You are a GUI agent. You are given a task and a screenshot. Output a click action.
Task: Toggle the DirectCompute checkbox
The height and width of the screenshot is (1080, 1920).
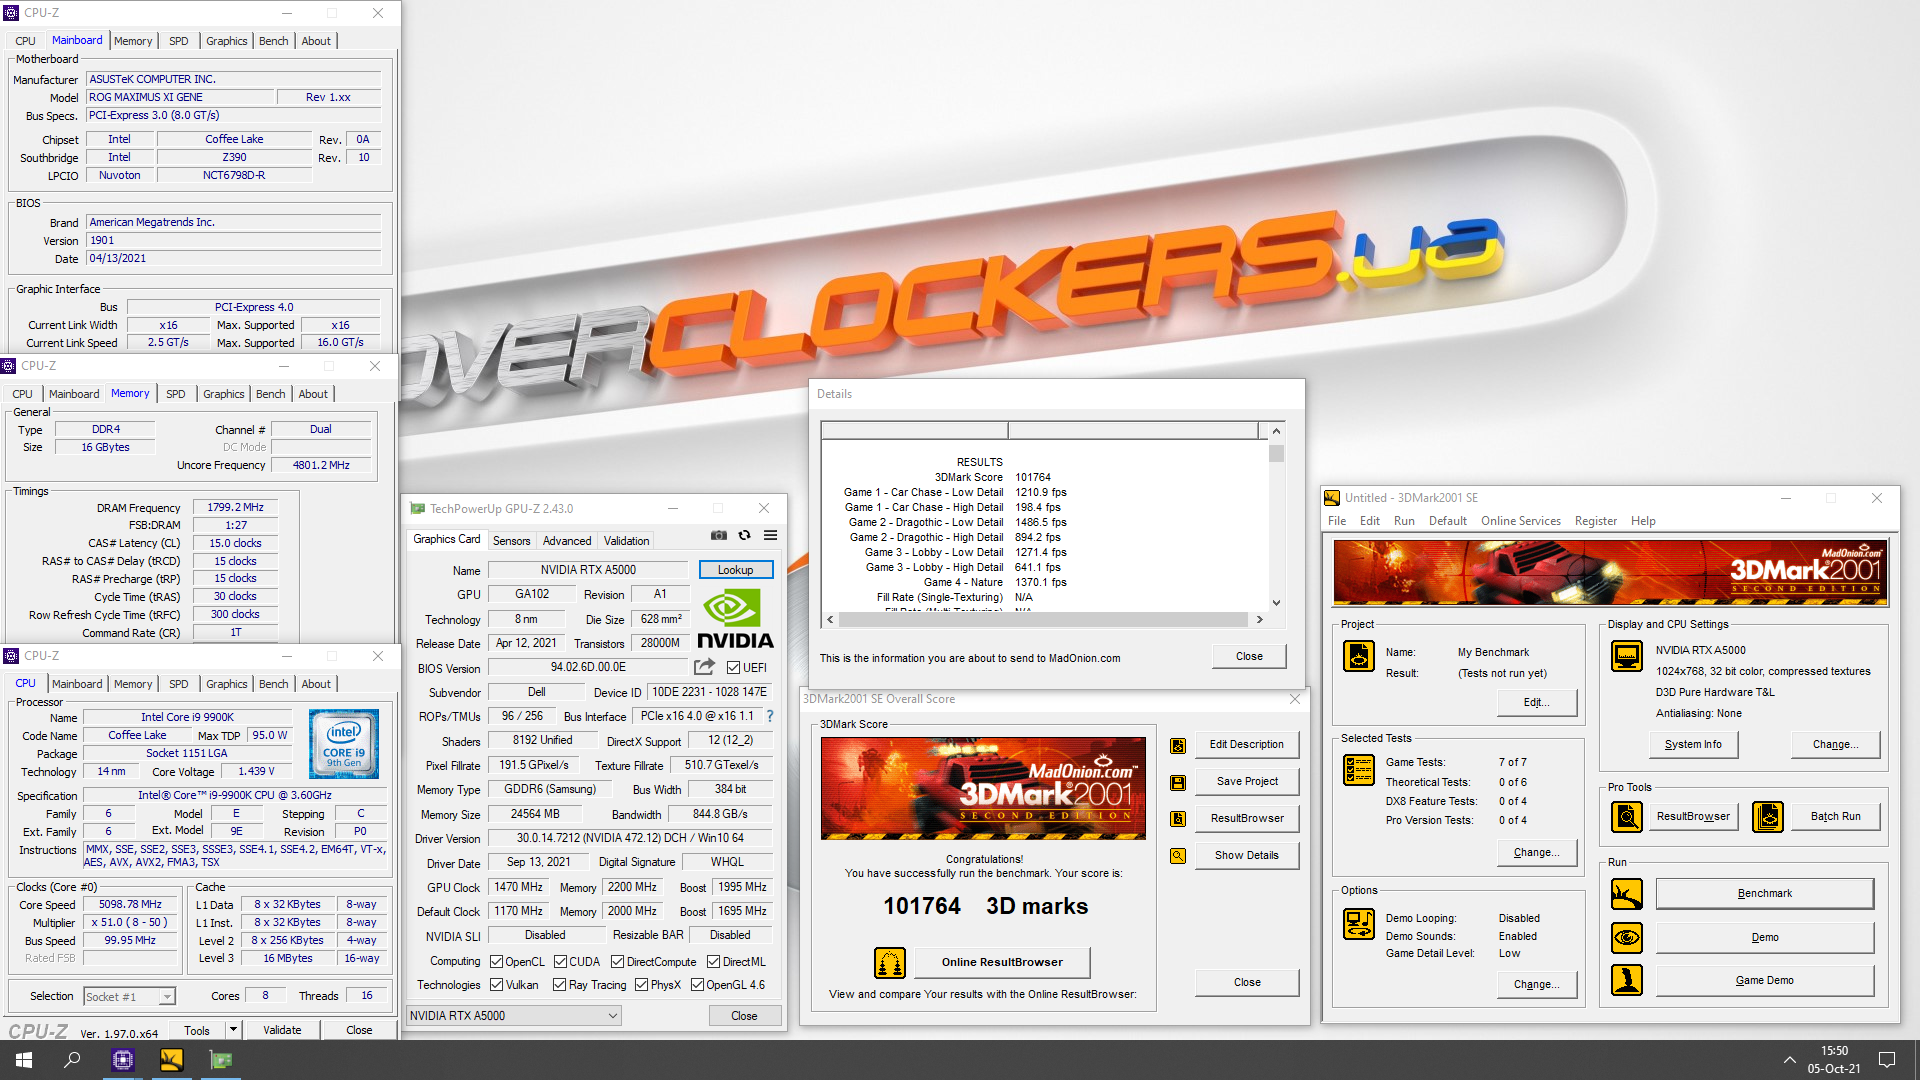point(618,962)
